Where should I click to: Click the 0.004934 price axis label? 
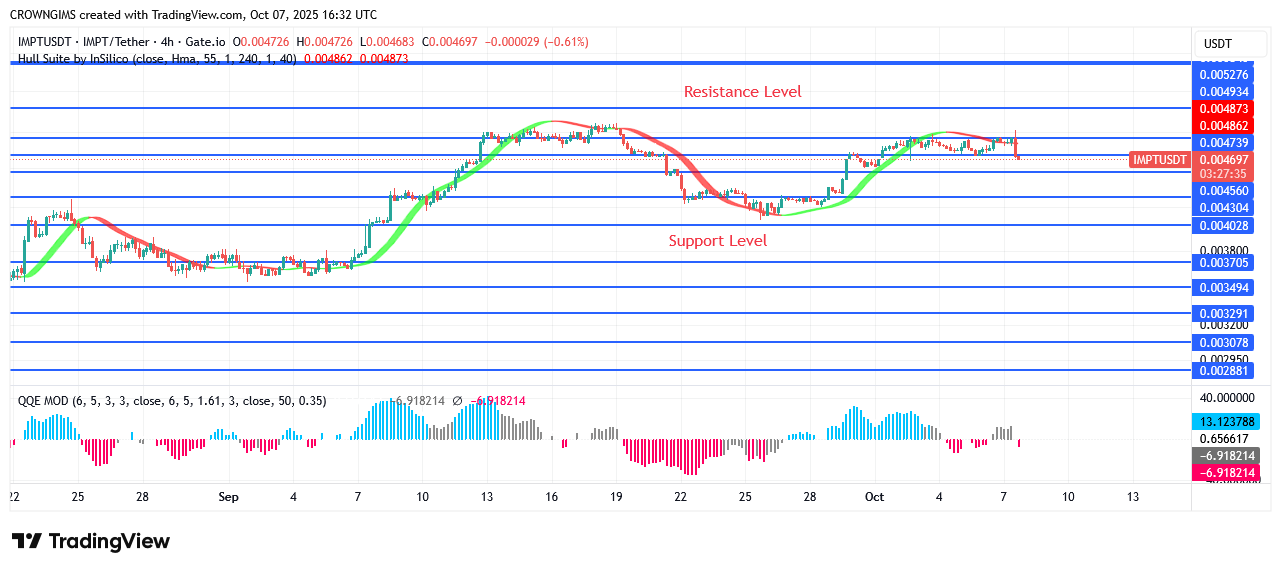click(x=1225, y=92)
